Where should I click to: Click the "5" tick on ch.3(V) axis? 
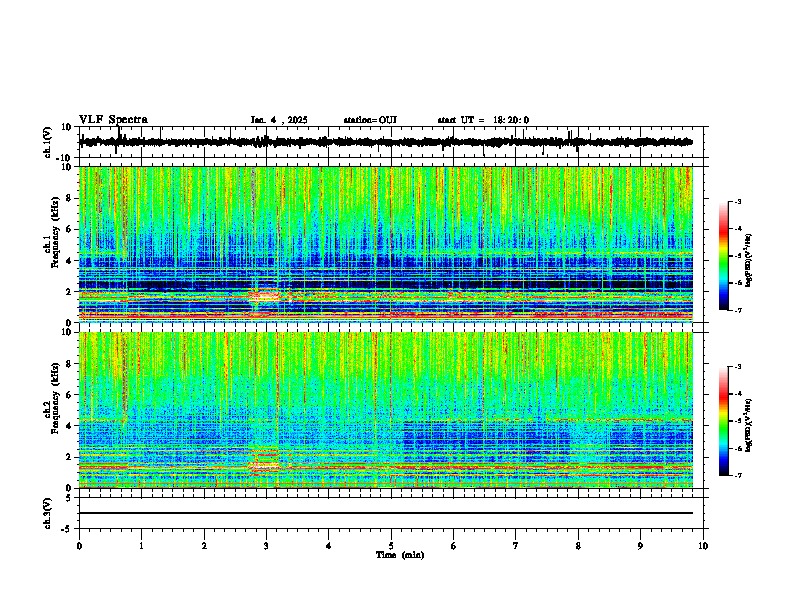[x=69, y=497]
